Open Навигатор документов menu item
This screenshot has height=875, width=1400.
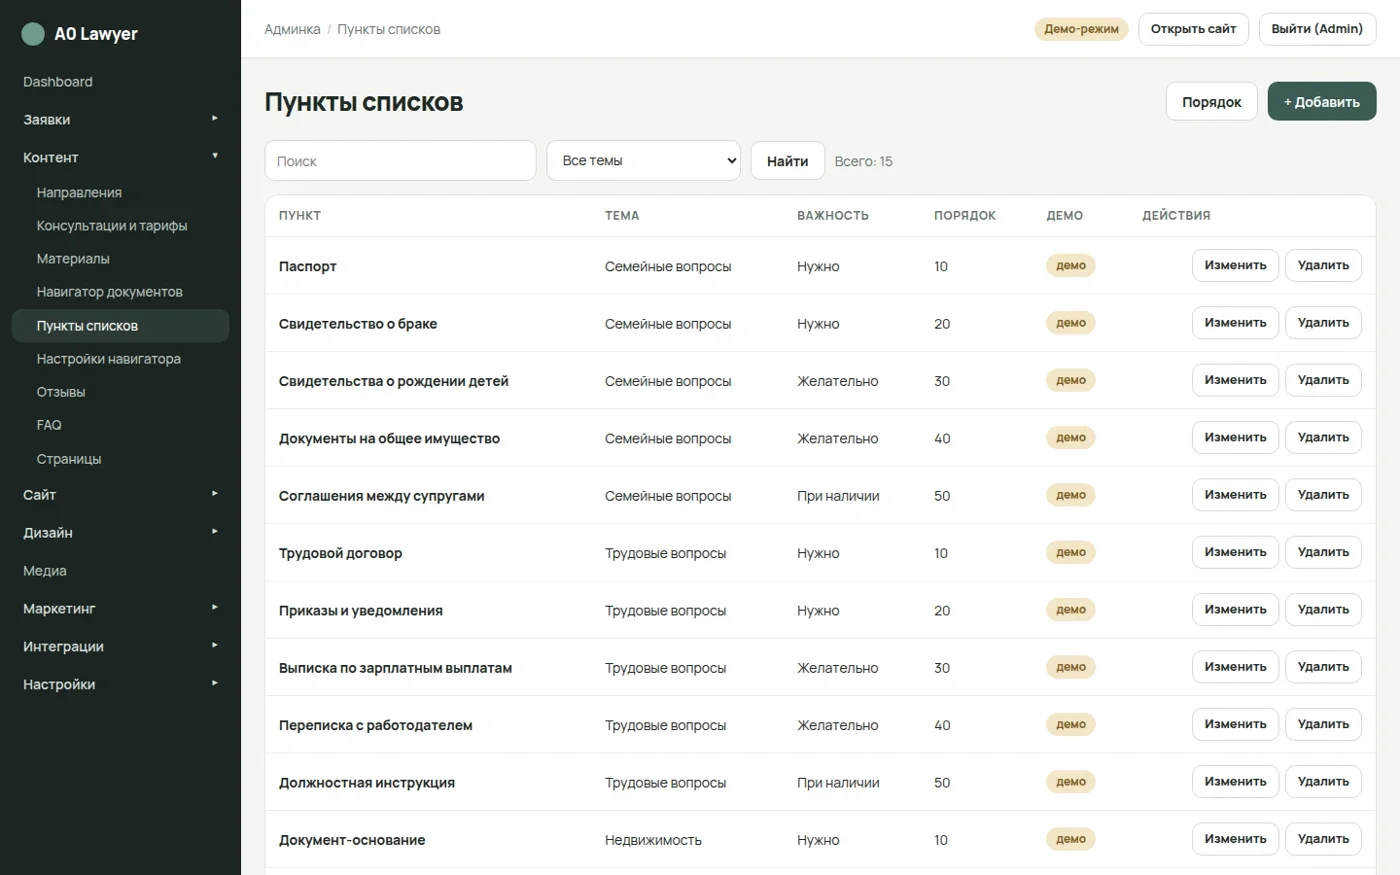[120, 292]
